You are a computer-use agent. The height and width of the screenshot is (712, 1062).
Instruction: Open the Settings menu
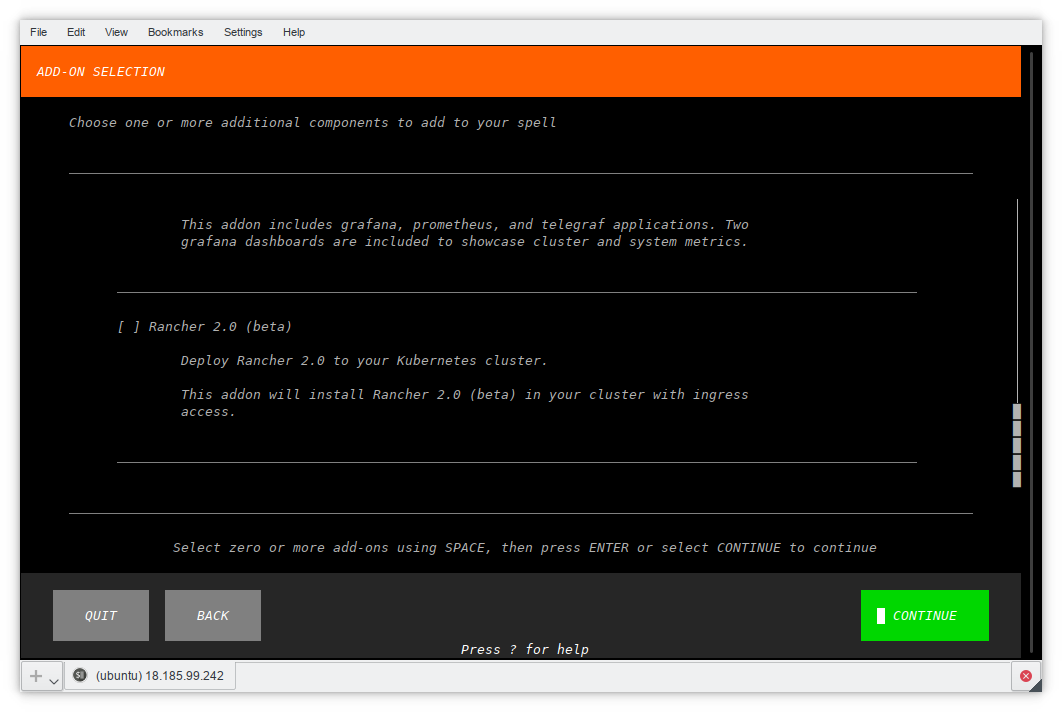tap(242, 32)
